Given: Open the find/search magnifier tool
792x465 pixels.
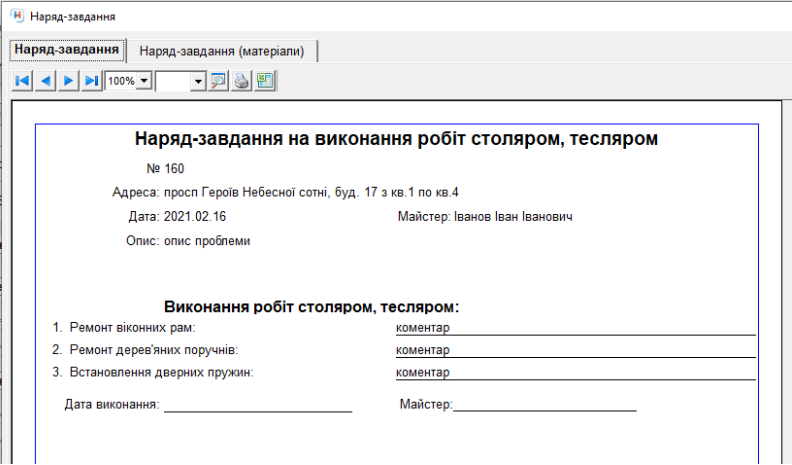Looking at the screenshot, I should 219,81.
